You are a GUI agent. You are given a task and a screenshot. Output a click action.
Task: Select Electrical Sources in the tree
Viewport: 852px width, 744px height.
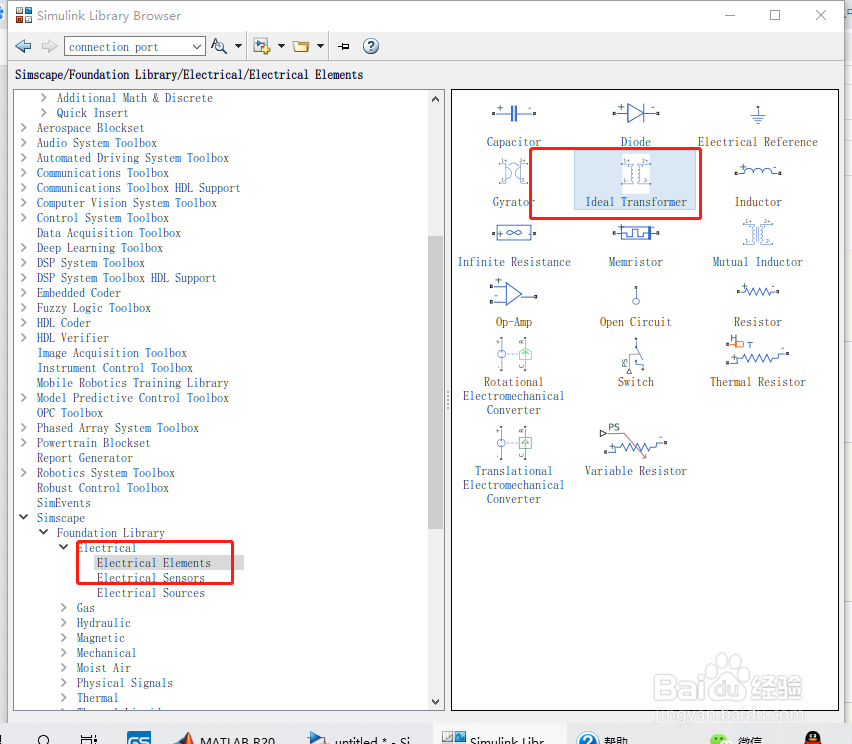[x=151, y=593]
